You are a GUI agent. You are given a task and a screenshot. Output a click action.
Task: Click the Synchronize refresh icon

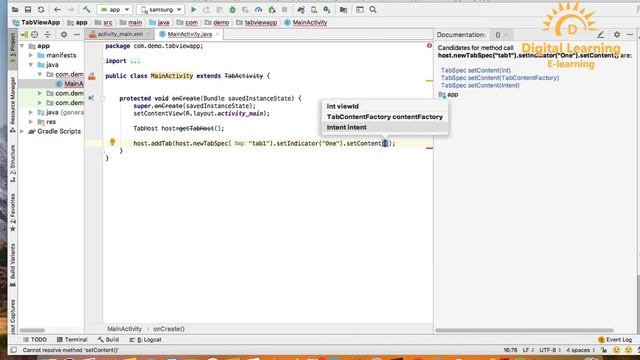41,9
